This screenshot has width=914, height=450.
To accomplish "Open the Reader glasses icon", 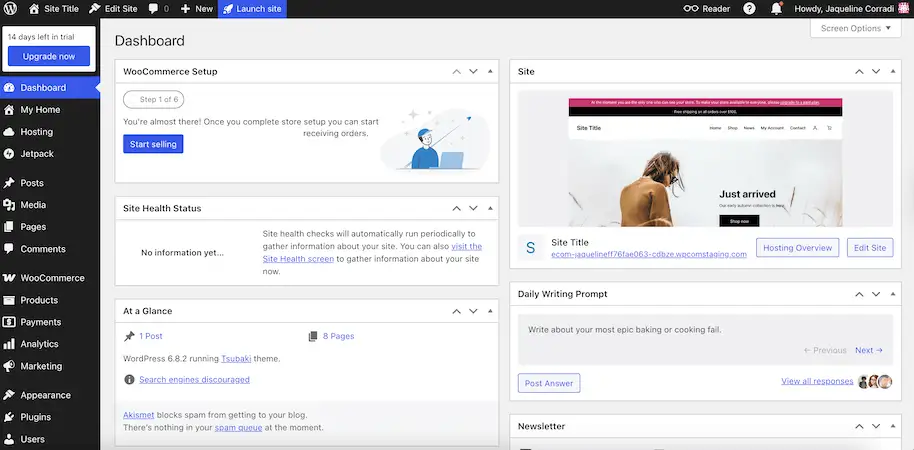I will coord(692,8).
